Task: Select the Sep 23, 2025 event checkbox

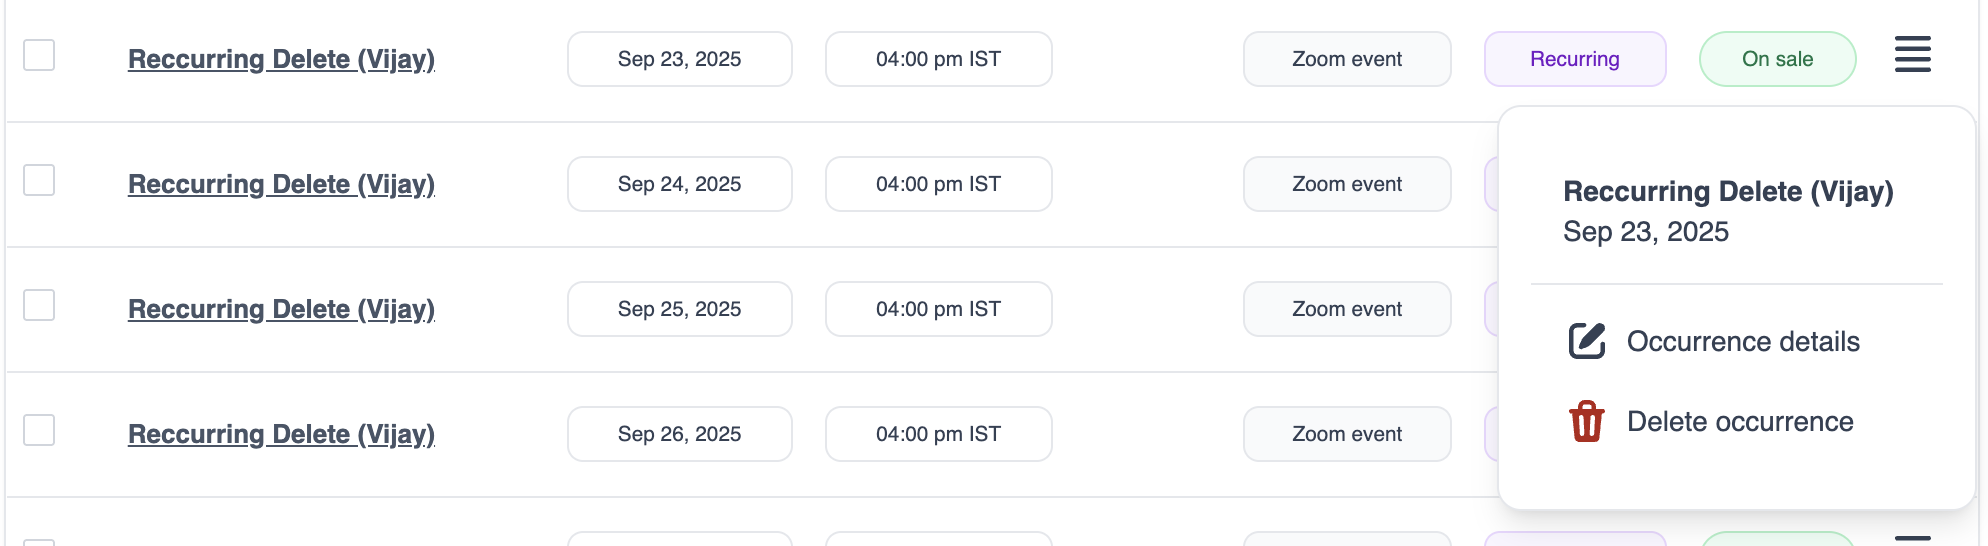Action: (39, 55)
